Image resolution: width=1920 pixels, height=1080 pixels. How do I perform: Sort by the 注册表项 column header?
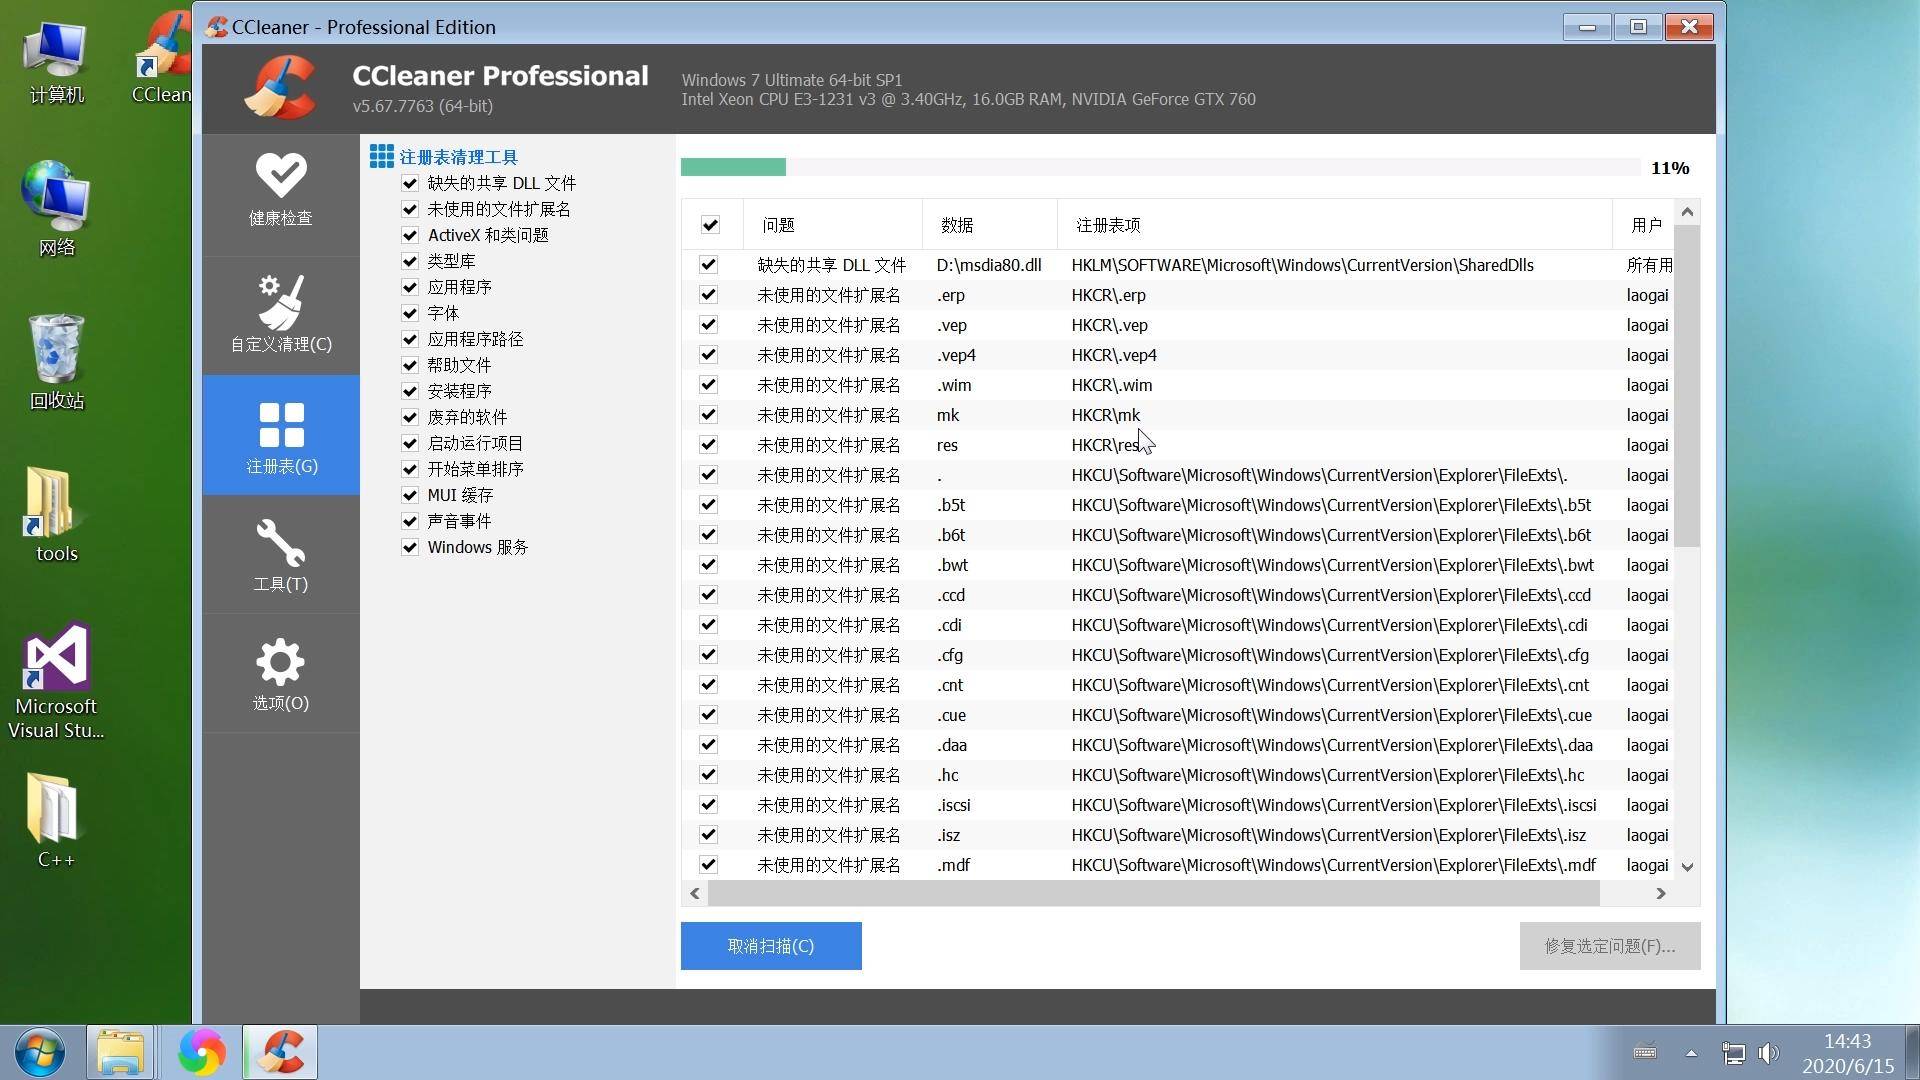tap(1335, 225)
